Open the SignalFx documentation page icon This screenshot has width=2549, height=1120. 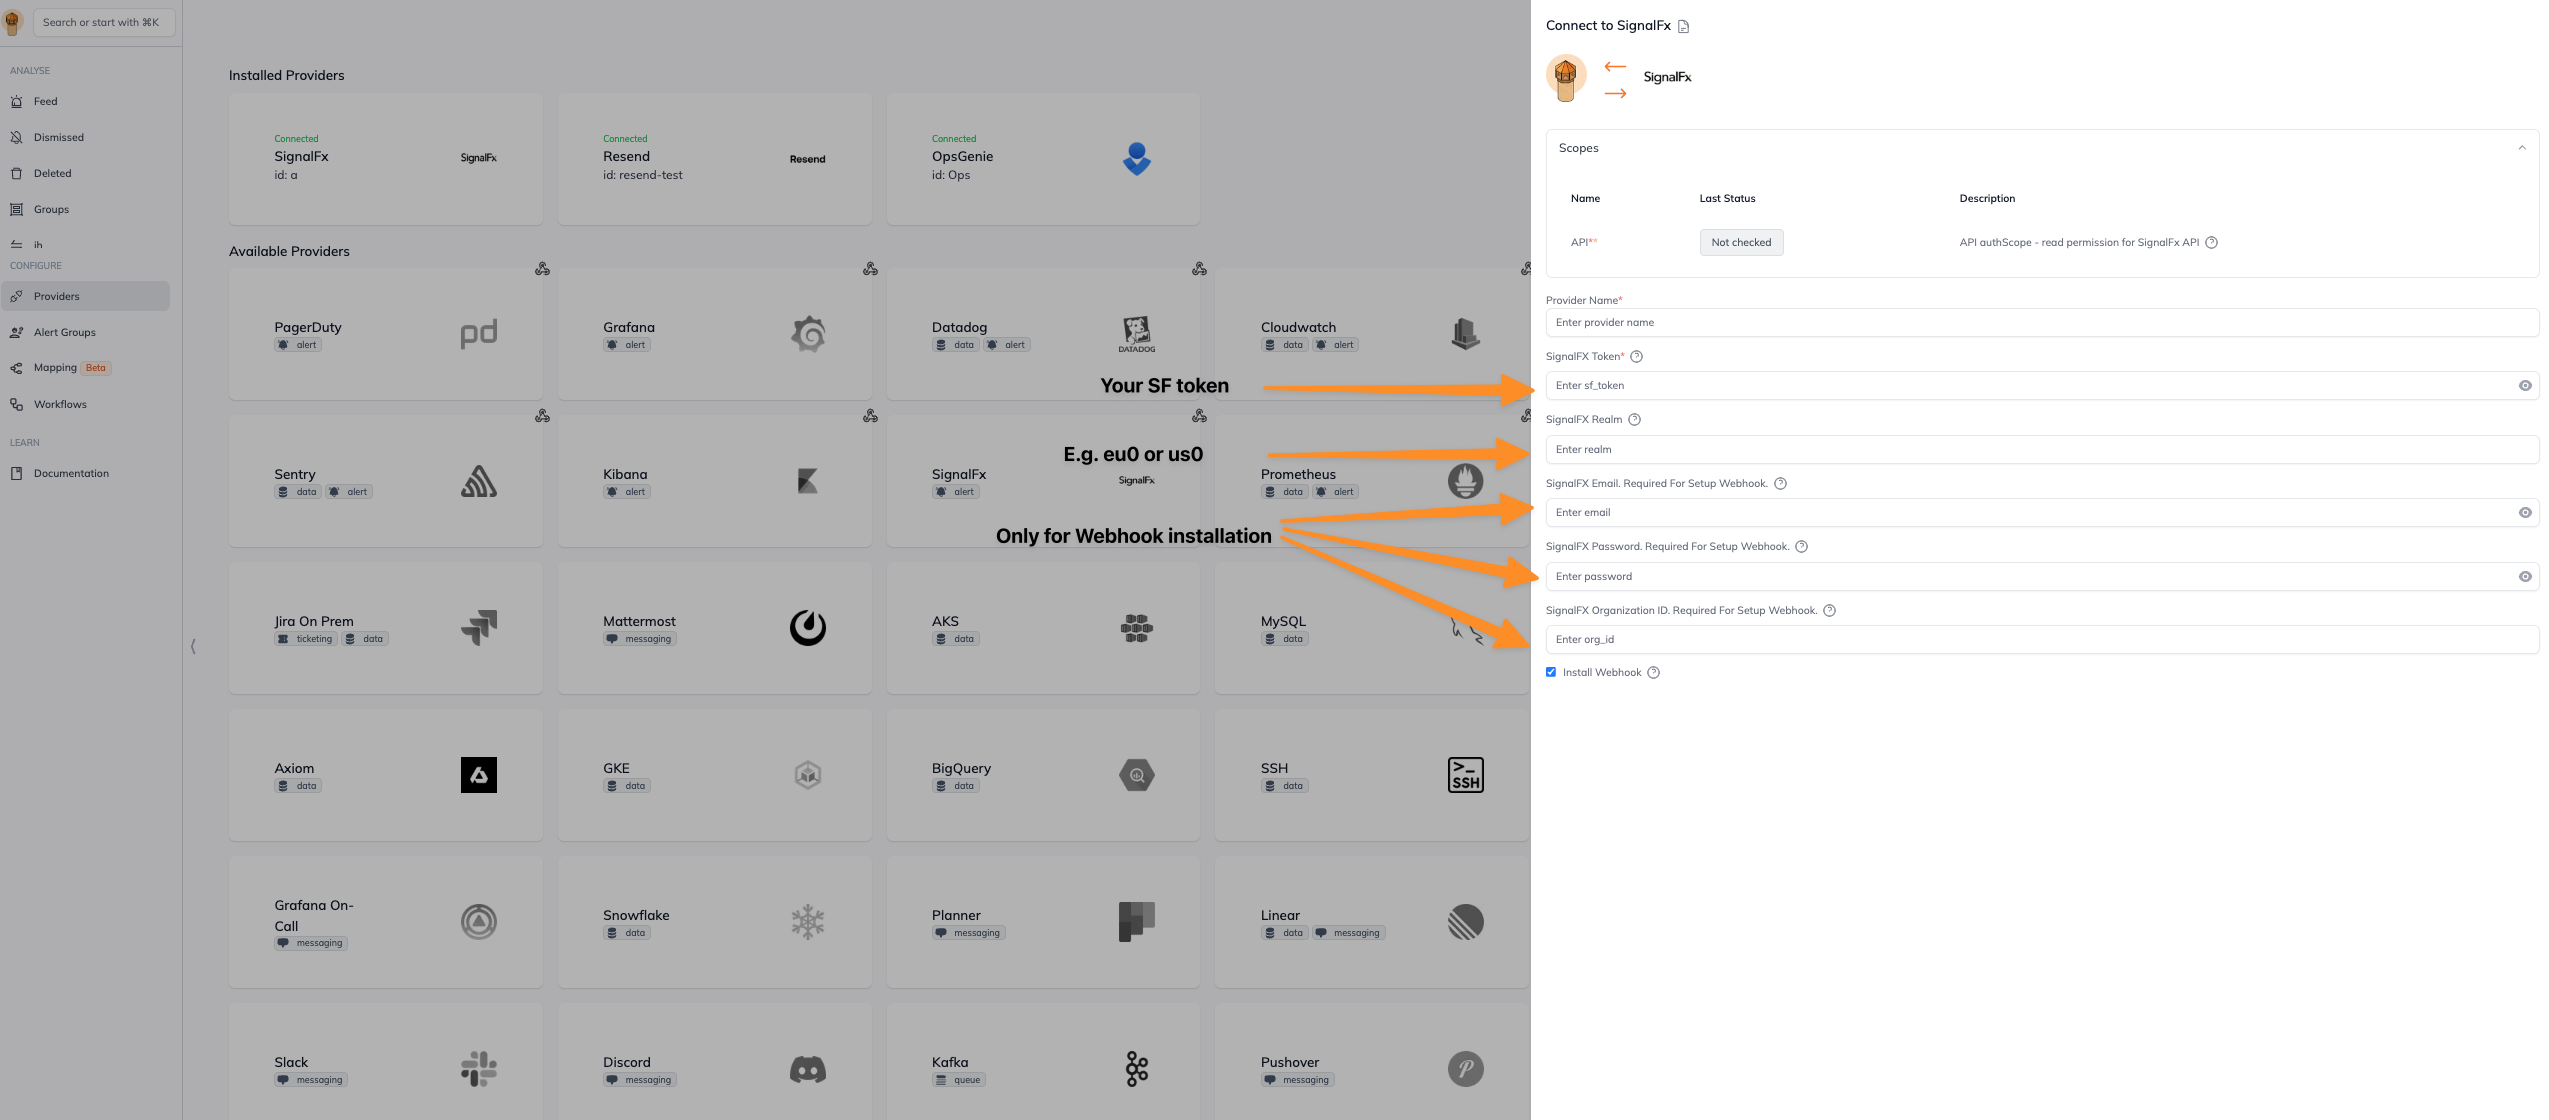(1683, 27)
